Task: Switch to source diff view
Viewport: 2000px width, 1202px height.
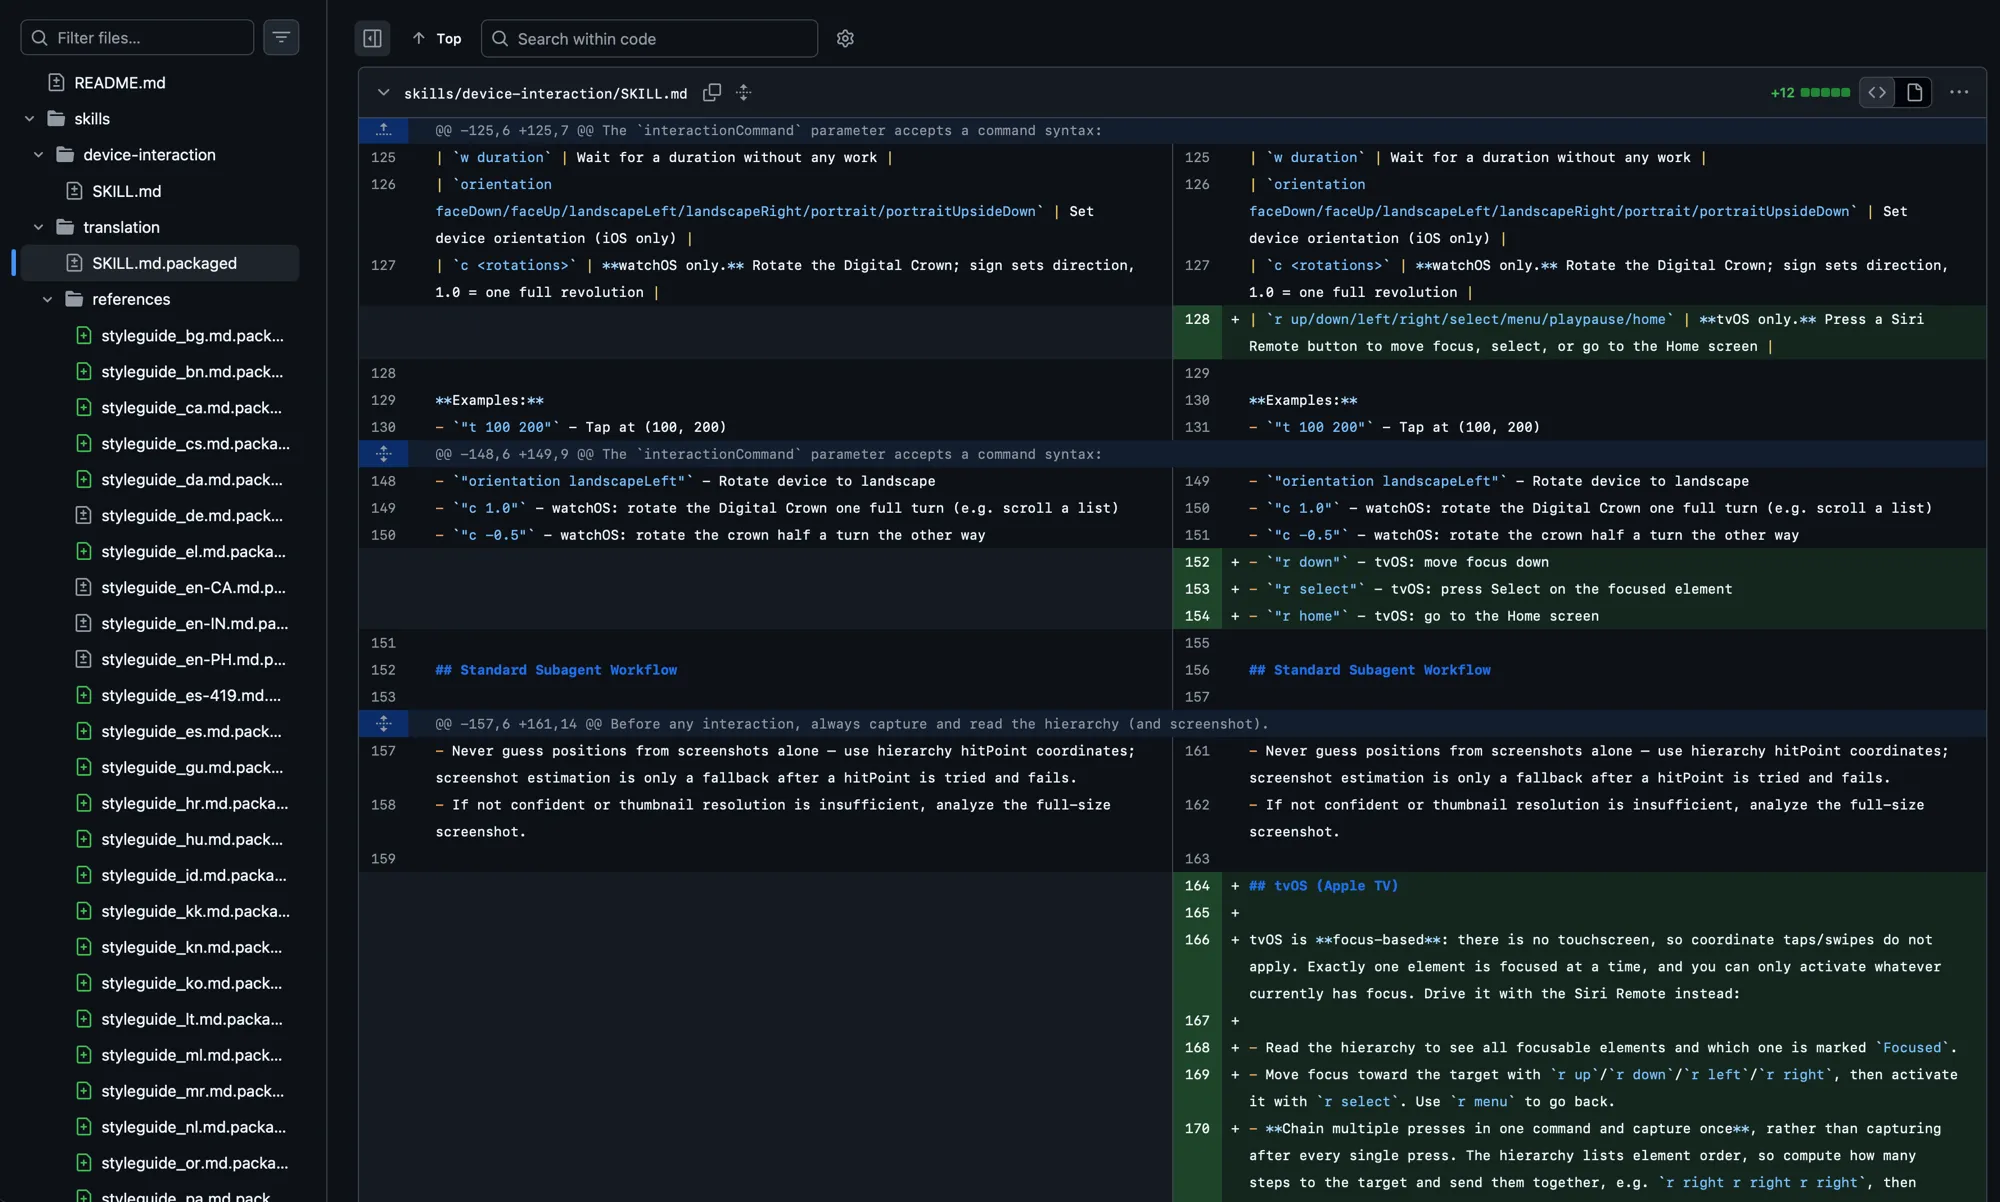Action: click(x=1877, y=92)
